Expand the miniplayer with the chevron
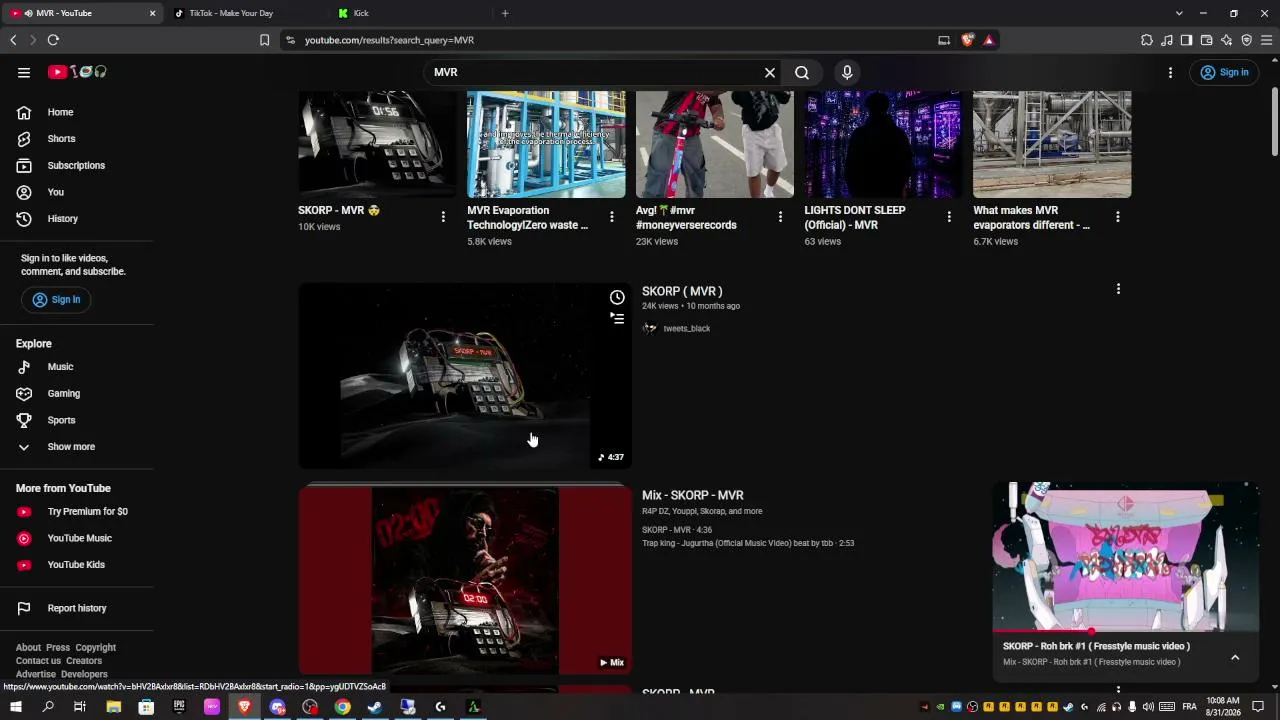The image size is (1280, 720). click(x=1235, y=657)
